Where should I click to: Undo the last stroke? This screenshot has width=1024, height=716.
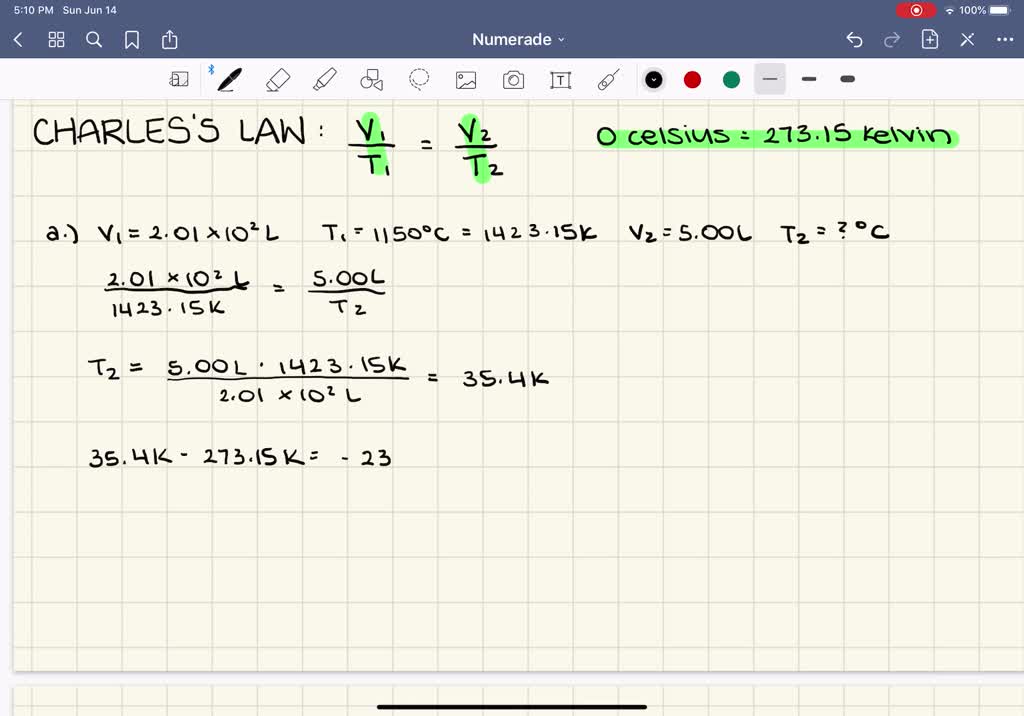(853, 39)
